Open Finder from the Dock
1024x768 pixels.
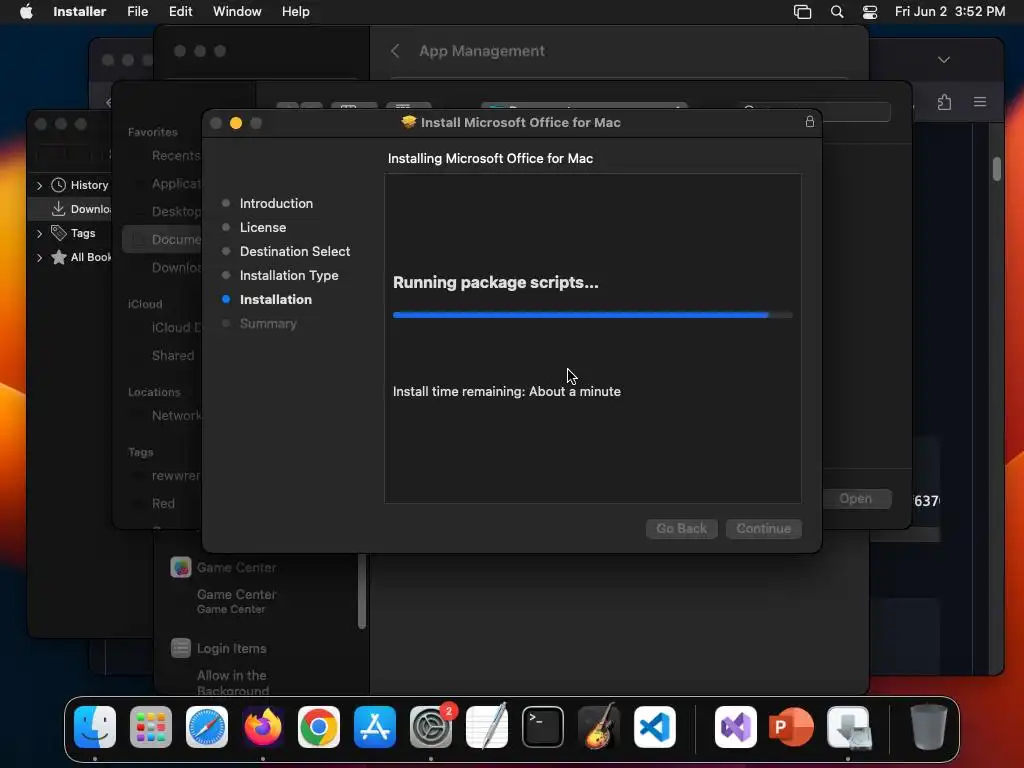pos(95,727)
